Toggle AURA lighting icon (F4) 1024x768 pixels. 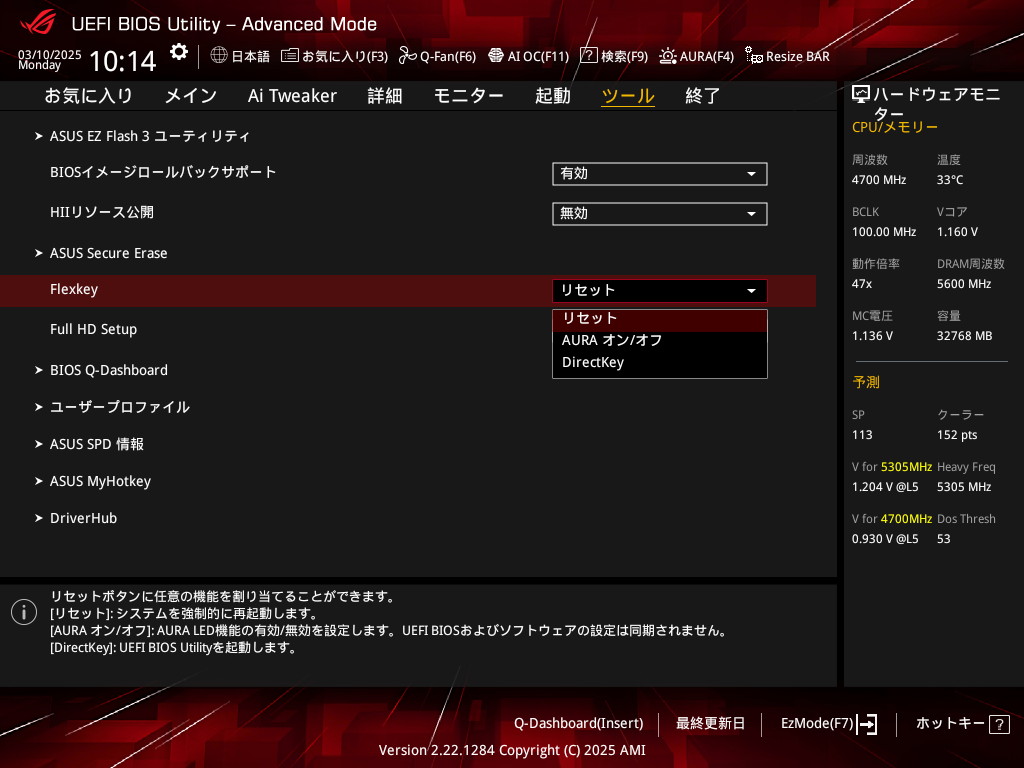click(x=668, y=56)
